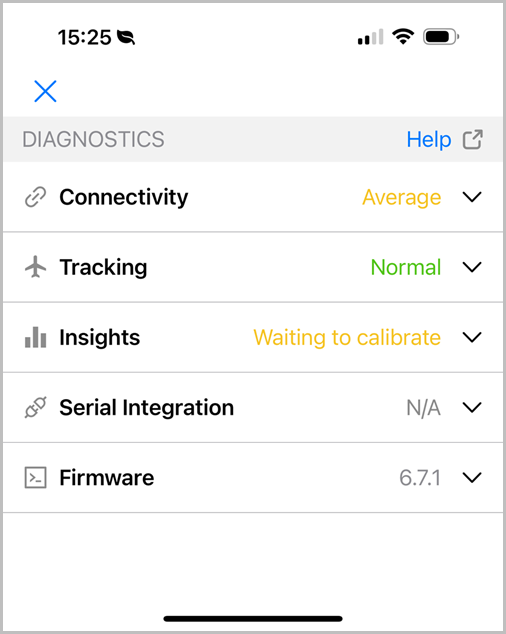
Task: Tap the Average connectivity status
Action: coord(402,197)
